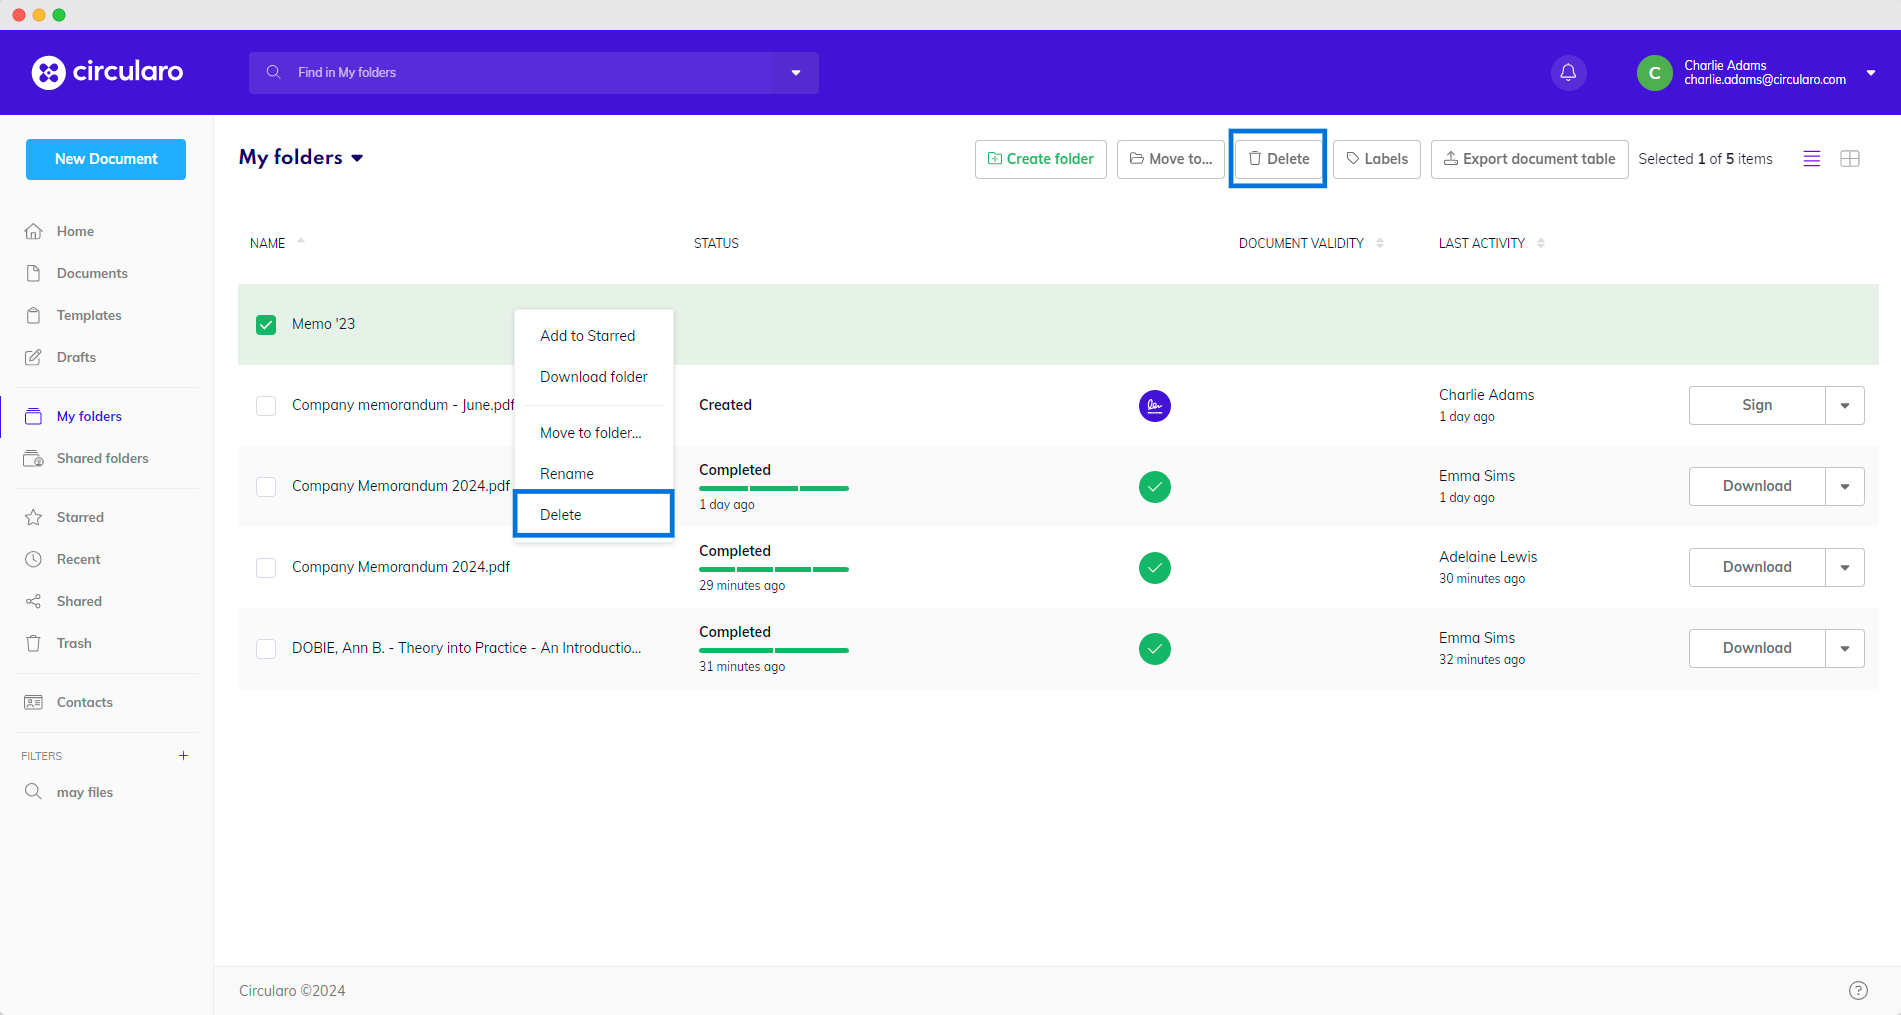The height and width of the screenshot is (1015, 1901).
Task: Click the progress bar of DOBIE document
Action: 773,650
